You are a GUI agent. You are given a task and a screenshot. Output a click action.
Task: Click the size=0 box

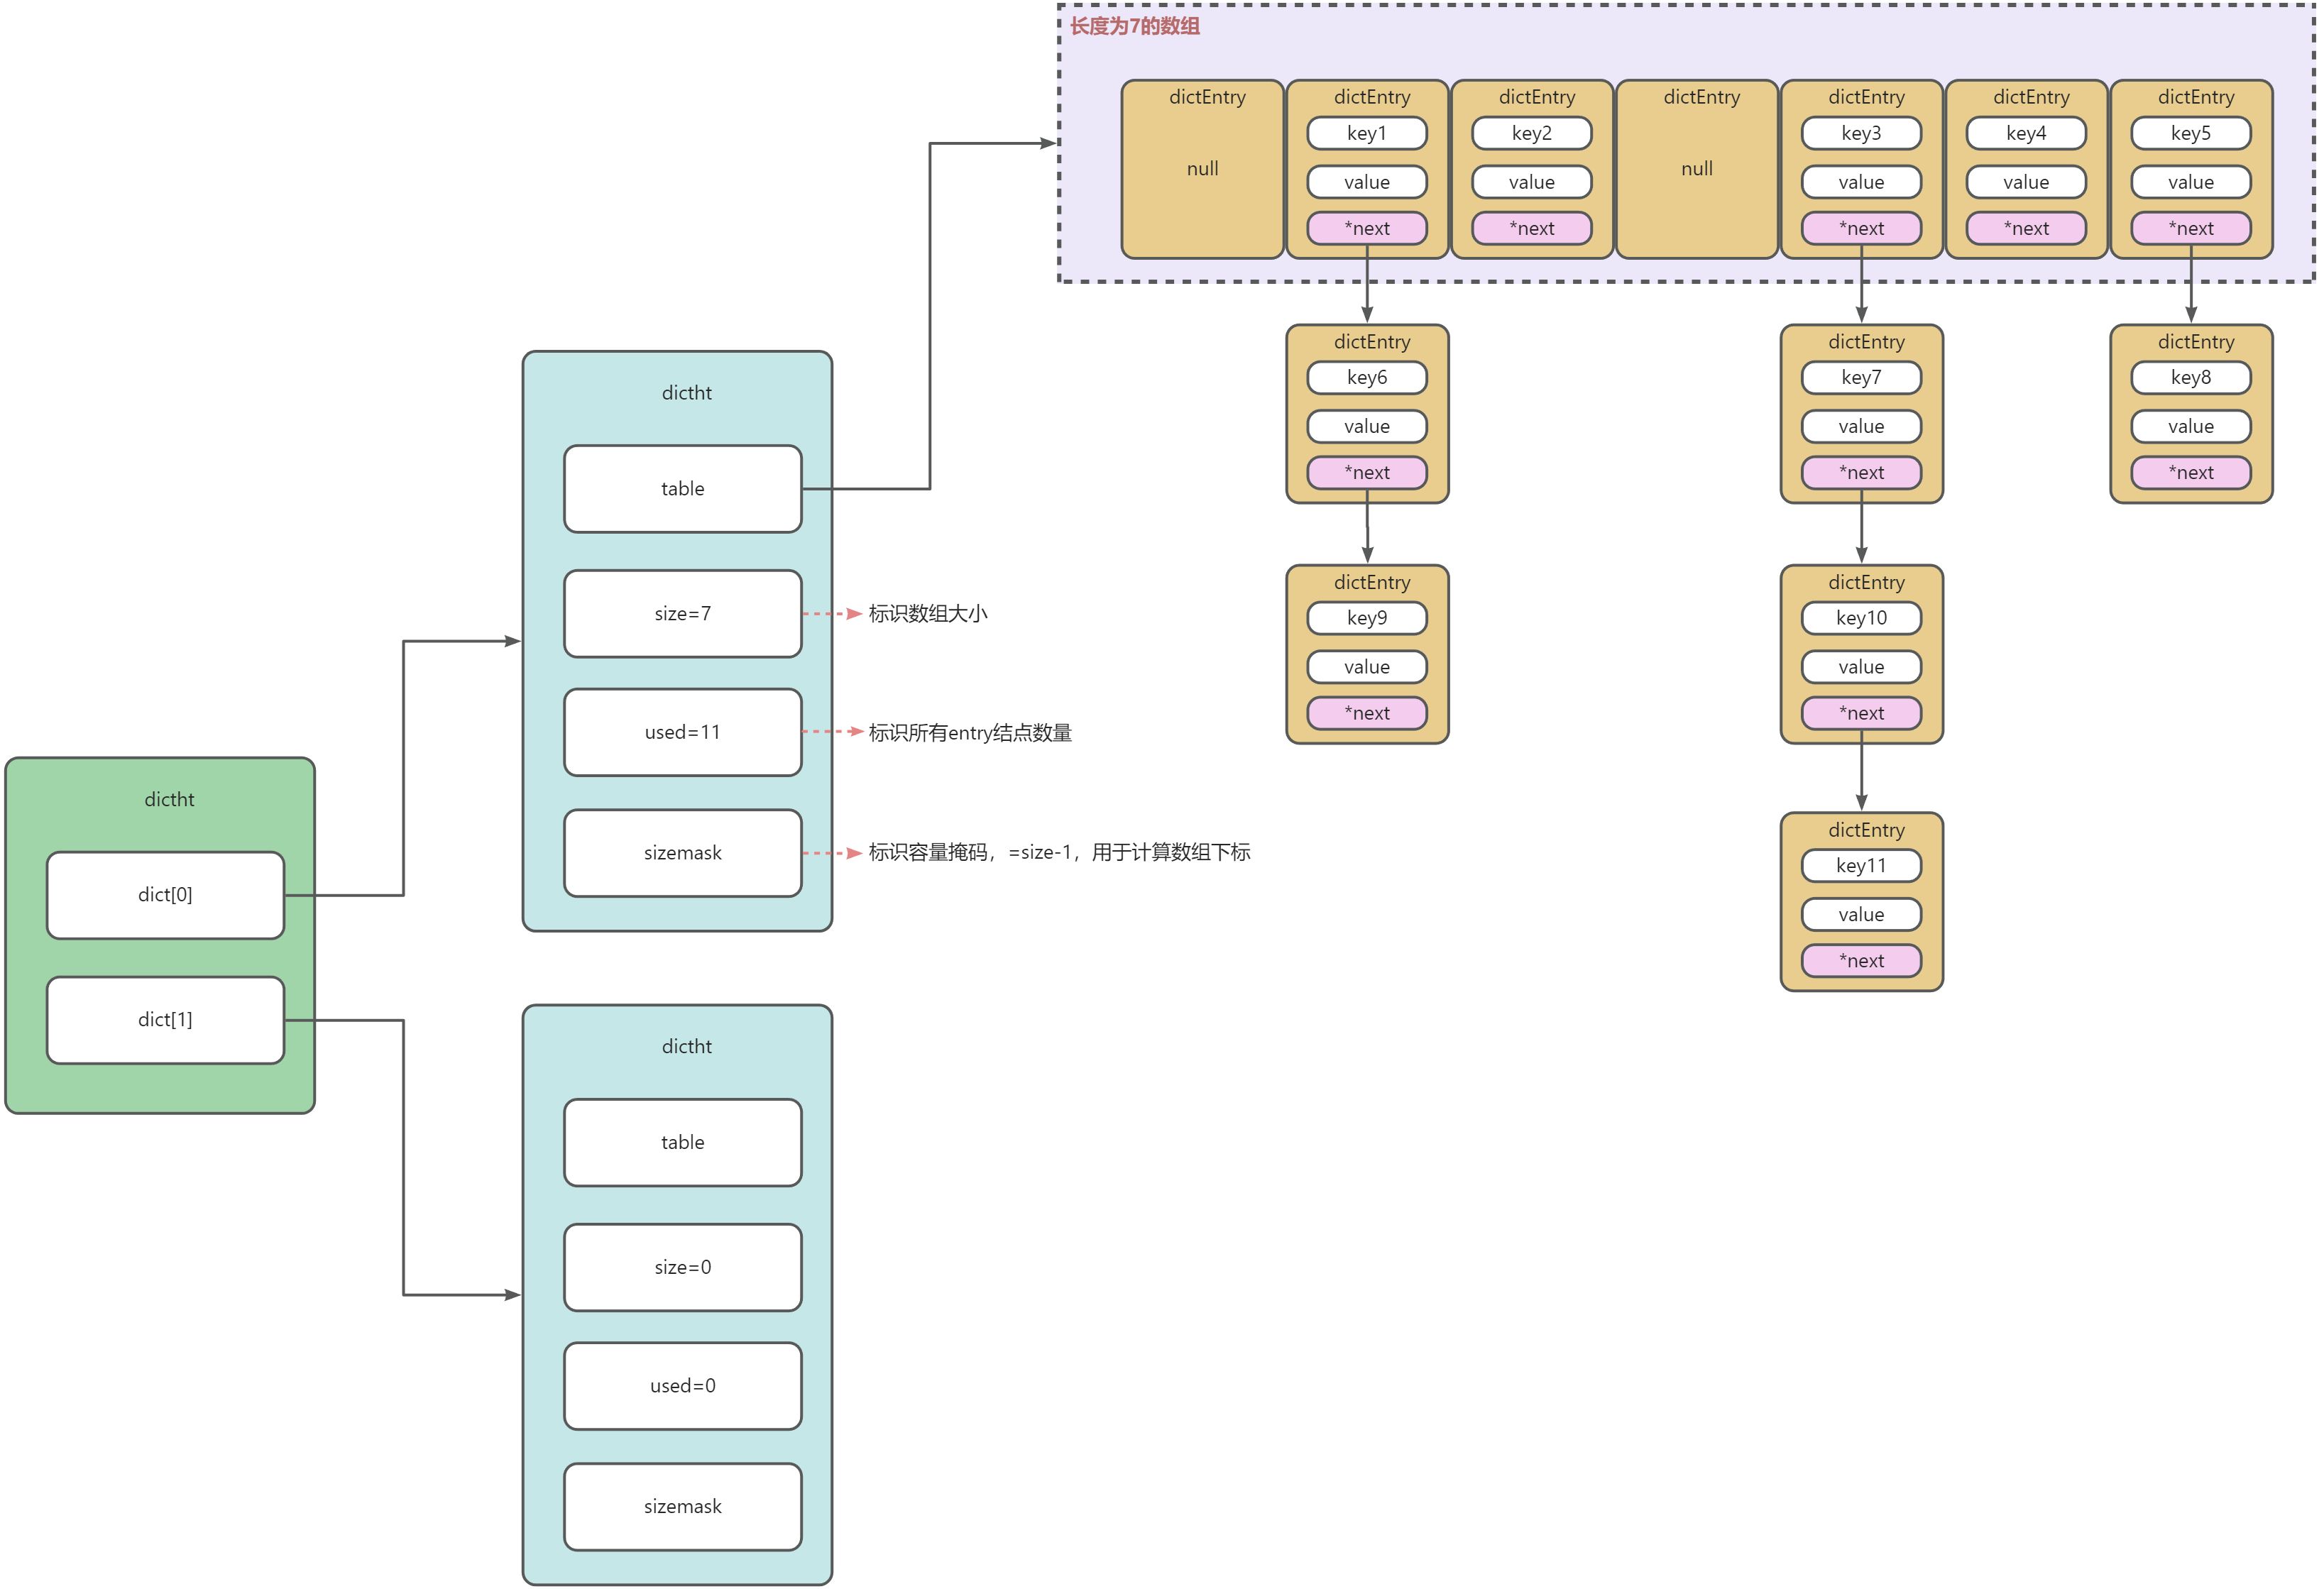(682, 1267)
